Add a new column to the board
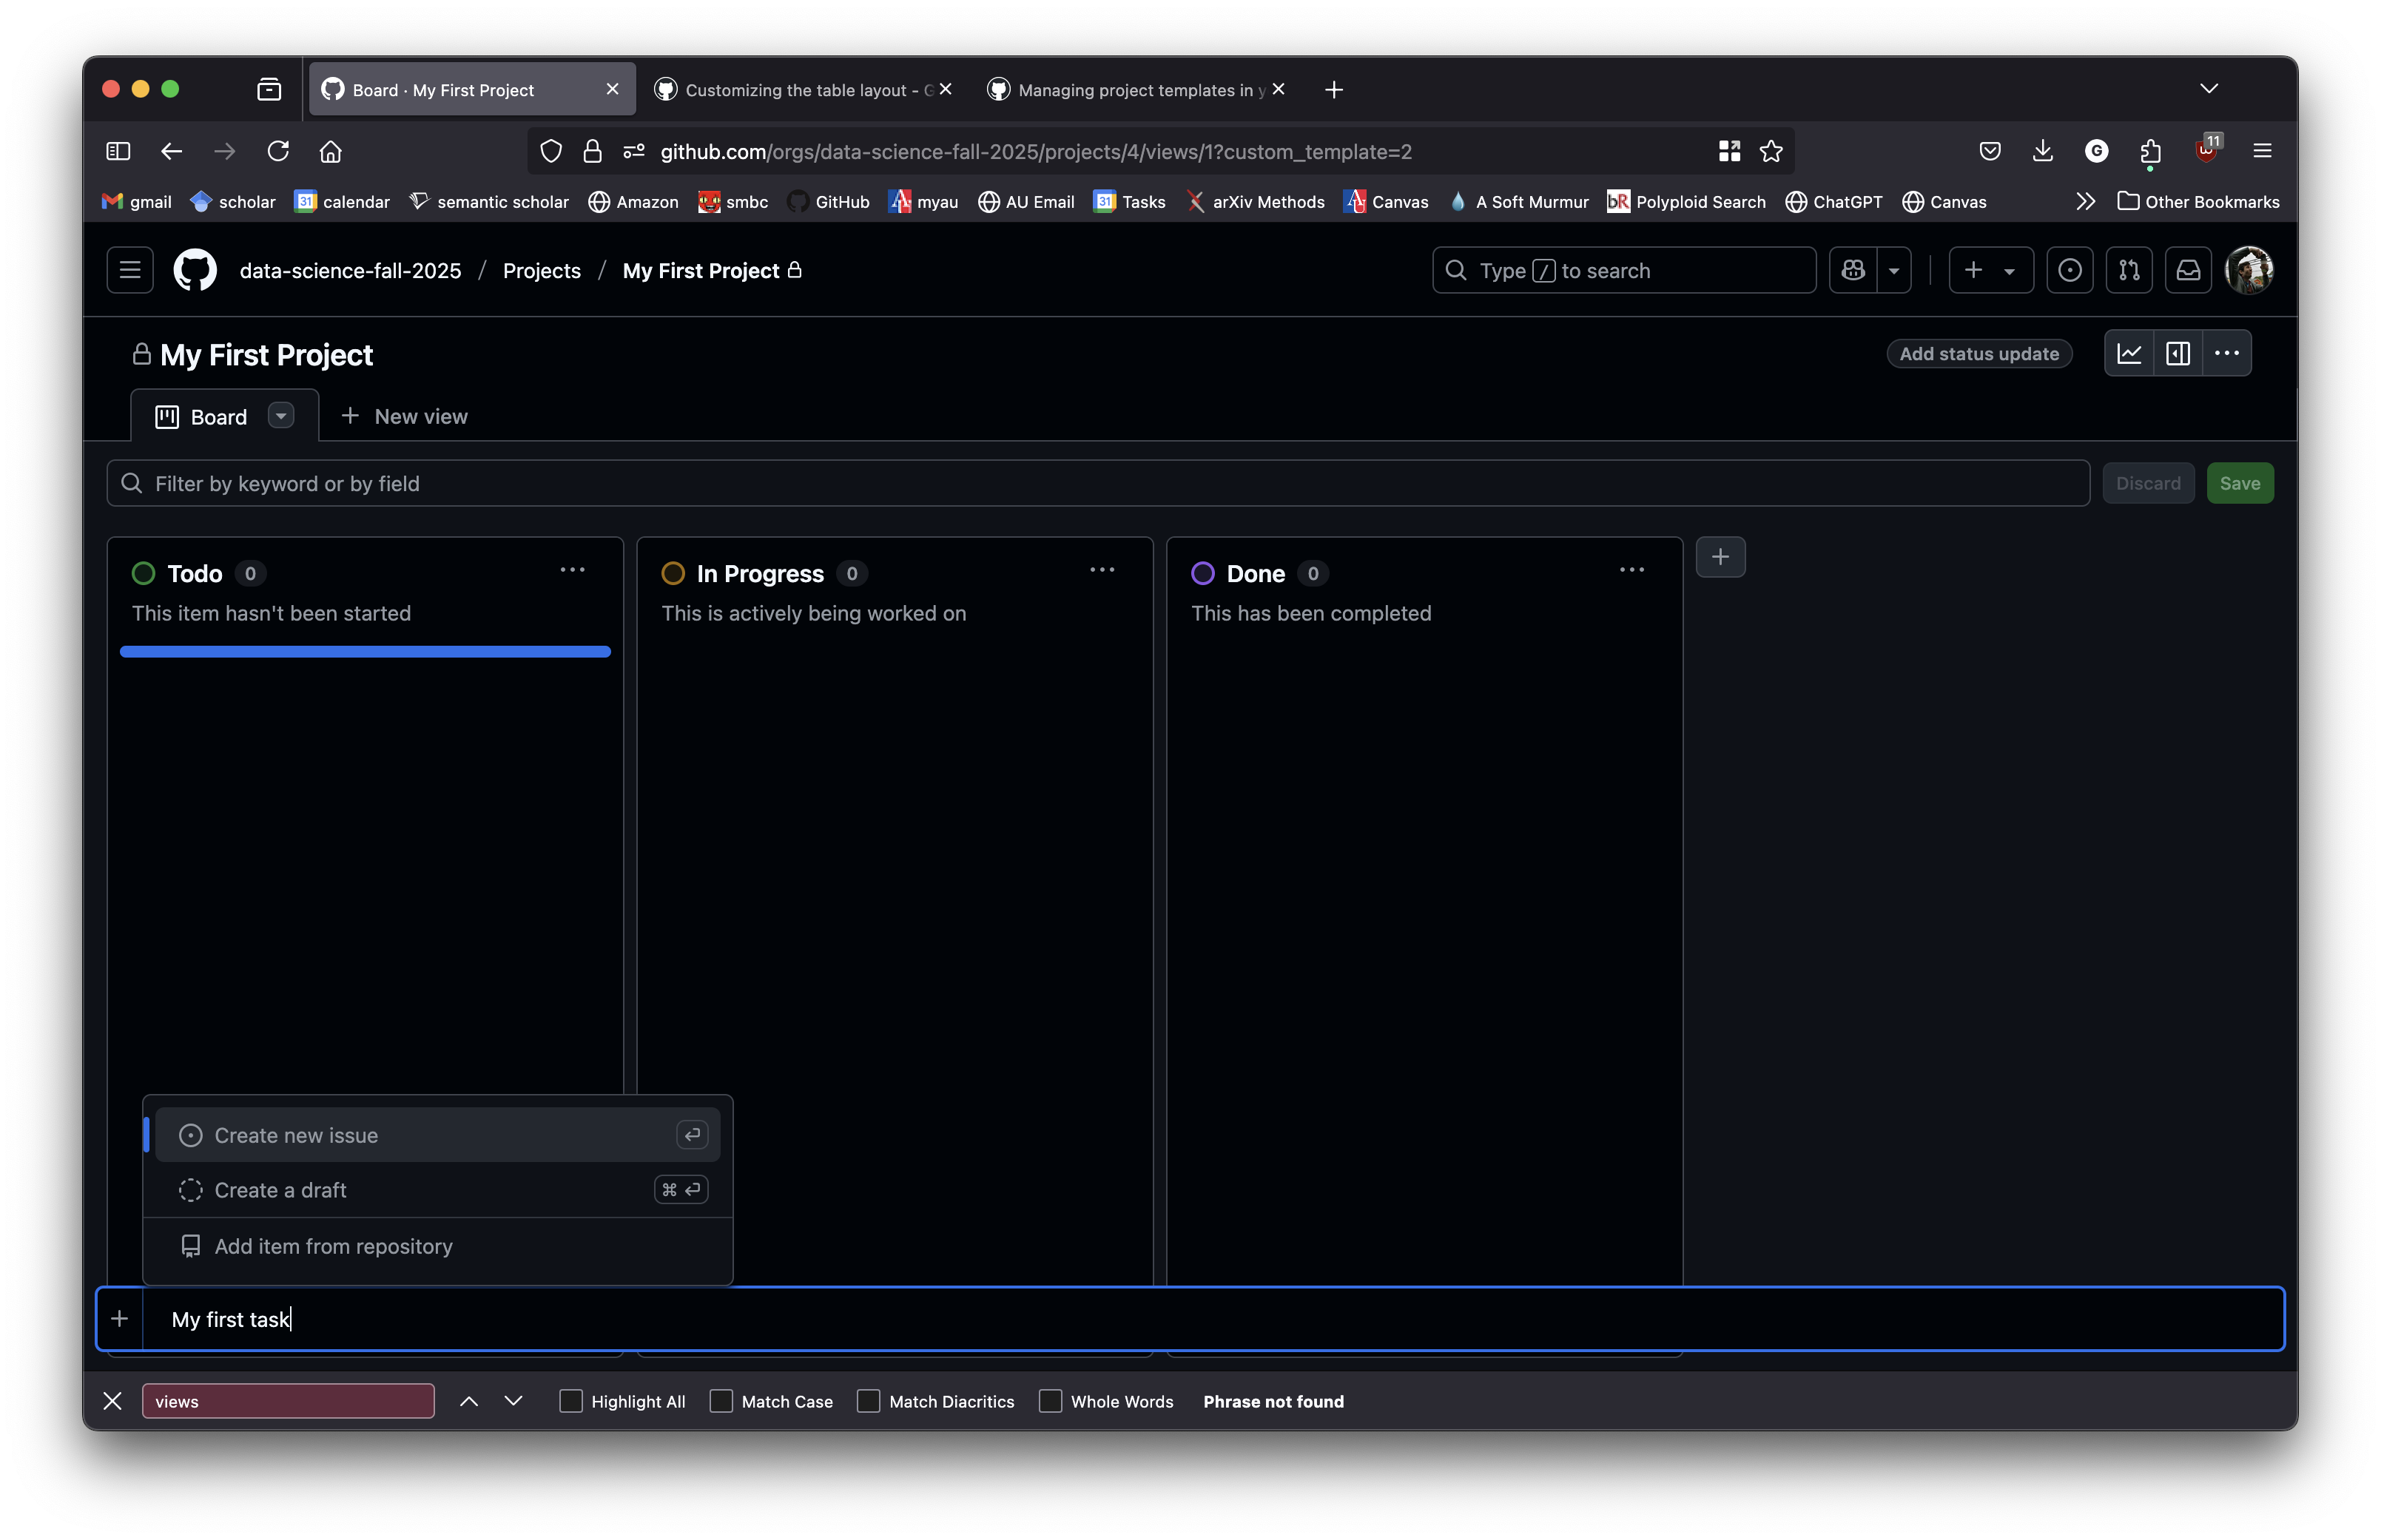The height and width of the screenshot is (1540, 2381). tap(1720, 557)
